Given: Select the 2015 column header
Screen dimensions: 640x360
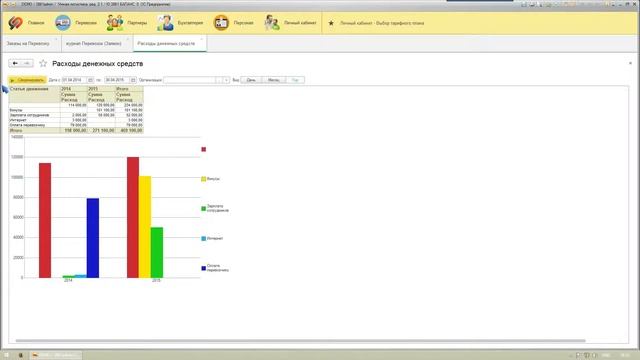Looking at the screenshot, I should [101, 89].
